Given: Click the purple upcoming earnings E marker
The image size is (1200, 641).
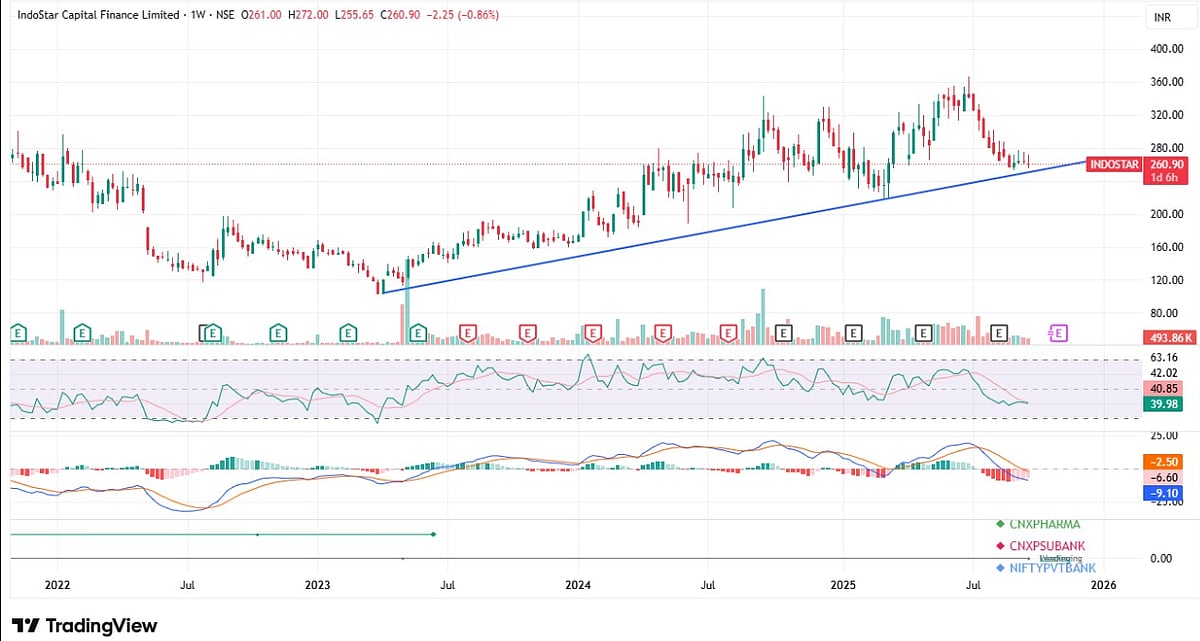Looking at the screenshot, I should (1058, 332).
